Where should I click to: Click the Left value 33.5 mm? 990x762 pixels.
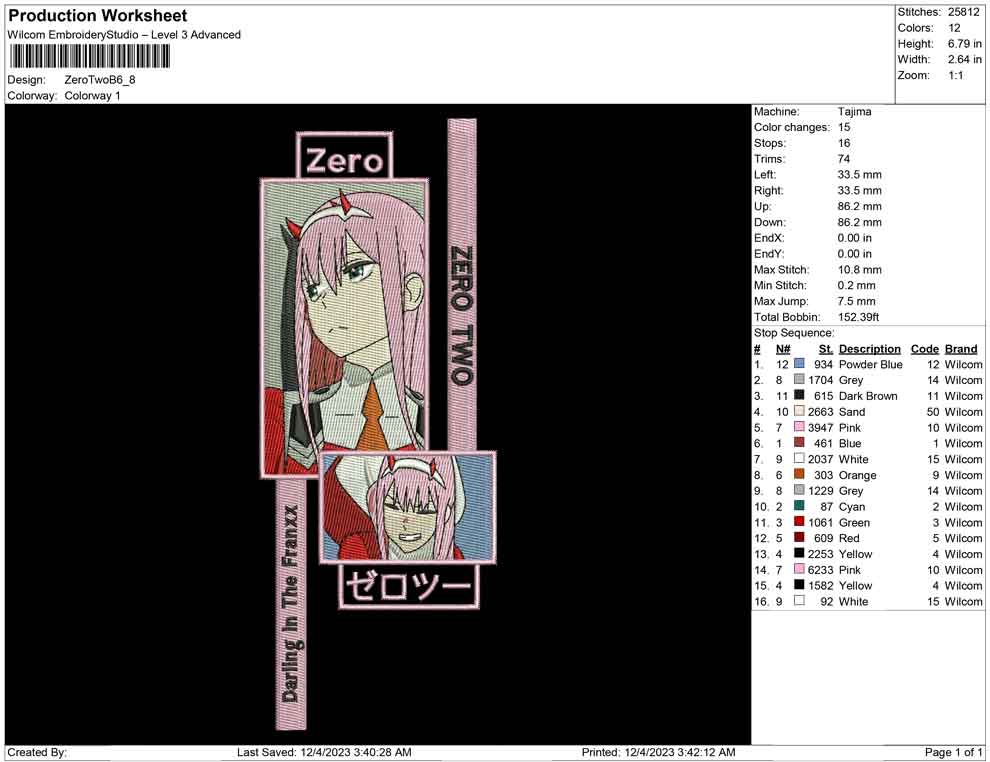pos(859,174)
